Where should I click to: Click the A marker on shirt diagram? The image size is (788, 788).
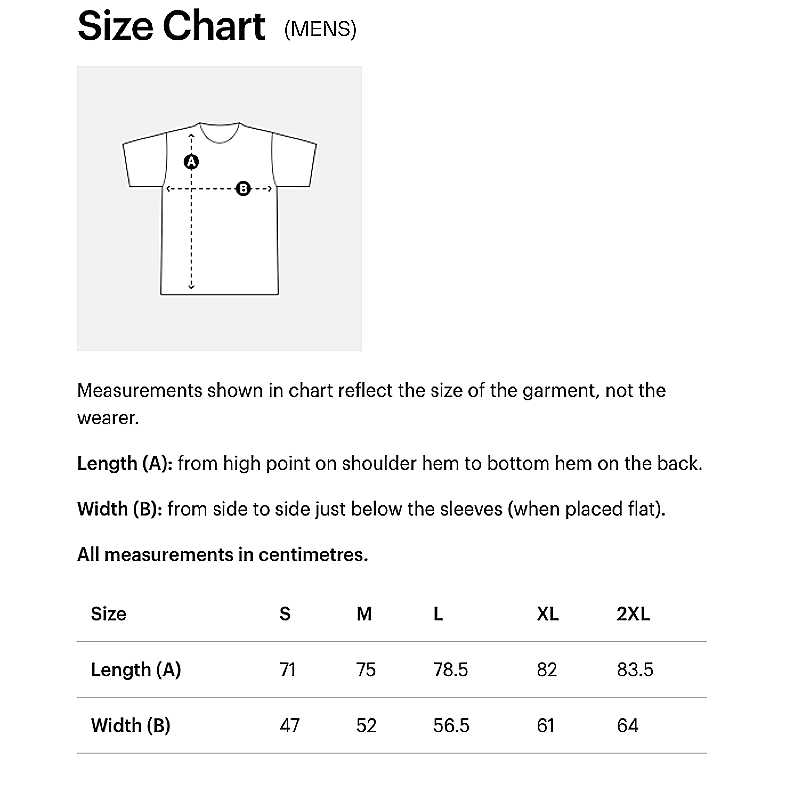coord(191,162)
